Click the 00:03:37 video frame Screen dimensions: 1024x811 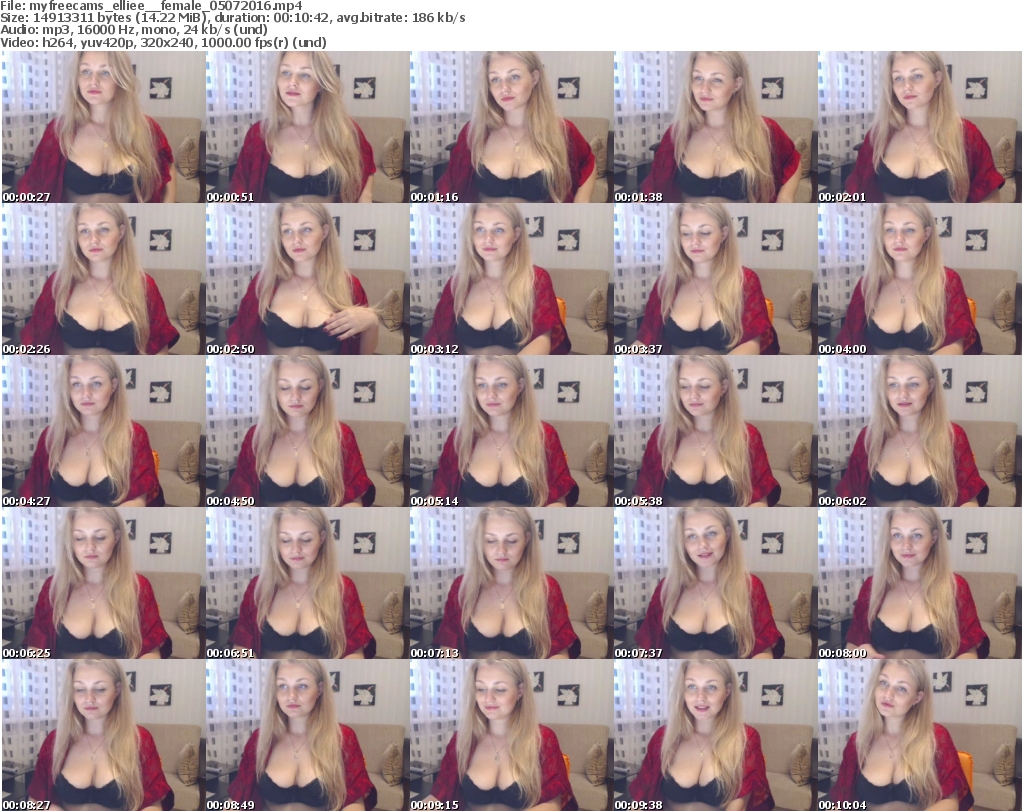tap(716, 279)
